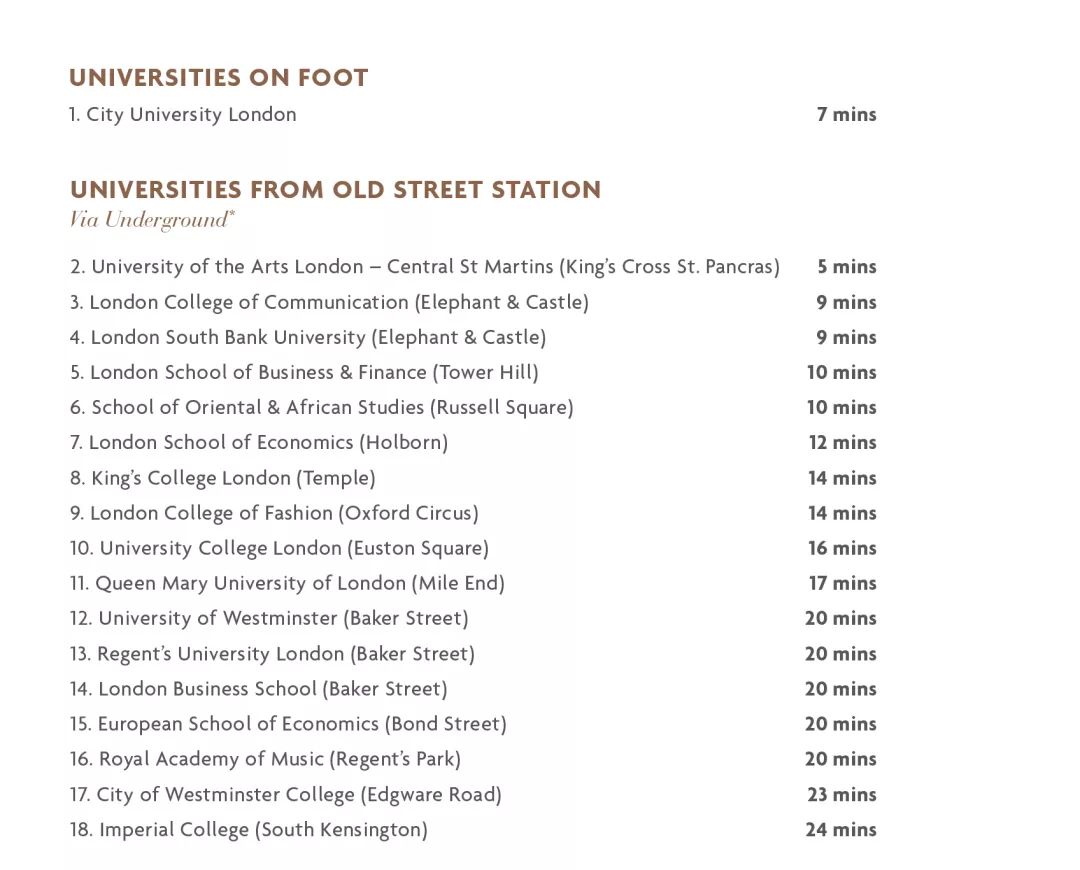Click '10 mins' beside School of Oriental & African Studies
The width and height of the screenshot is (1080, 870).
click(x=842, y=408)
